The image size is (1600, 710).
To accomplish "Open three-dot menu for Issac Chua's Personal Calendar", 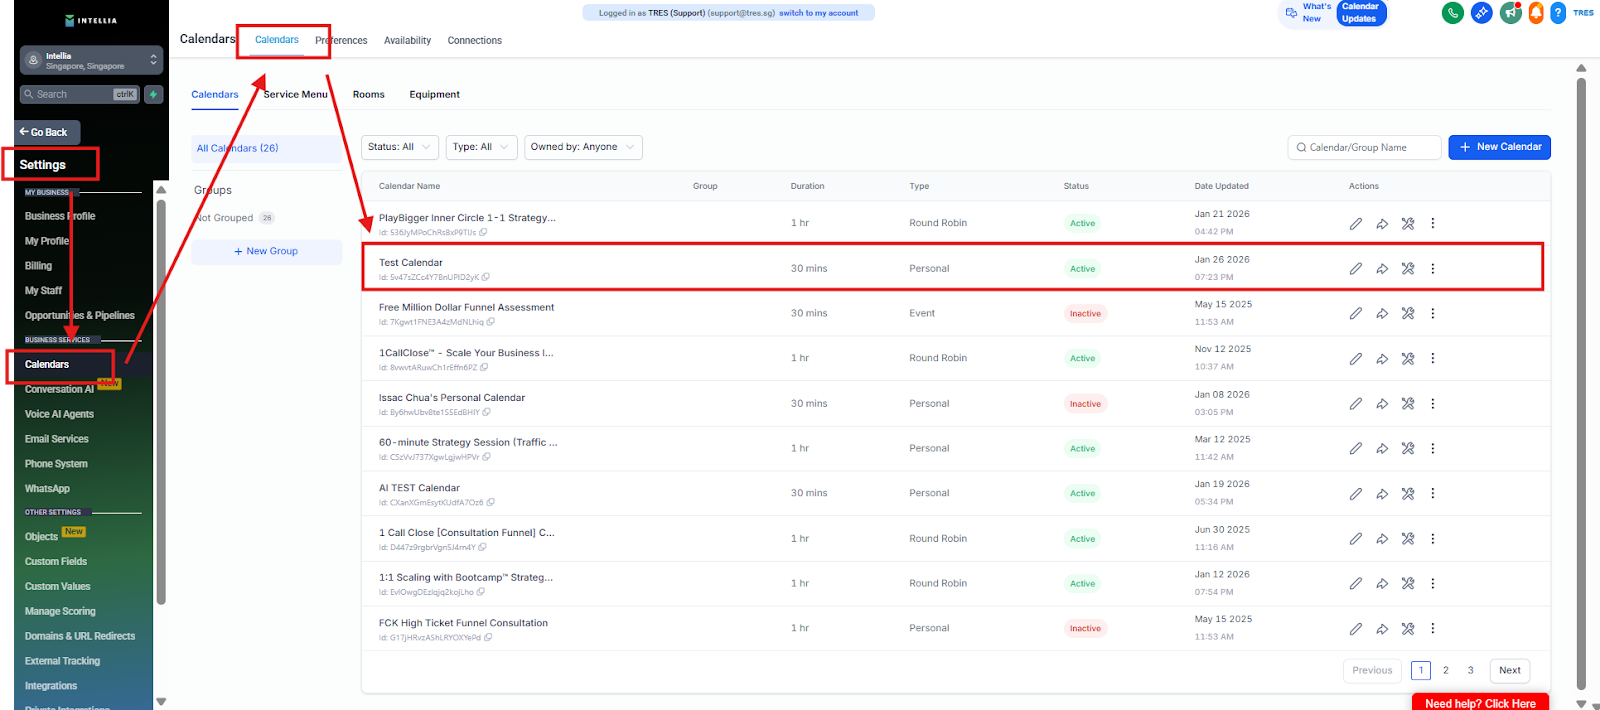I will (1433, 404).
